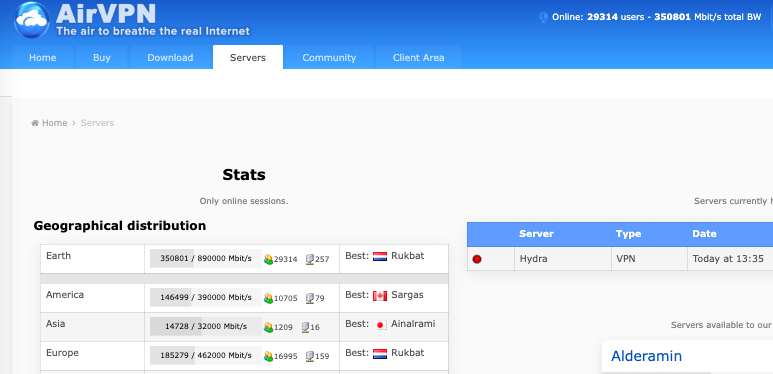
Task: Open the Client Area tab
Action: pyautogui.click(x=419, y=57)
